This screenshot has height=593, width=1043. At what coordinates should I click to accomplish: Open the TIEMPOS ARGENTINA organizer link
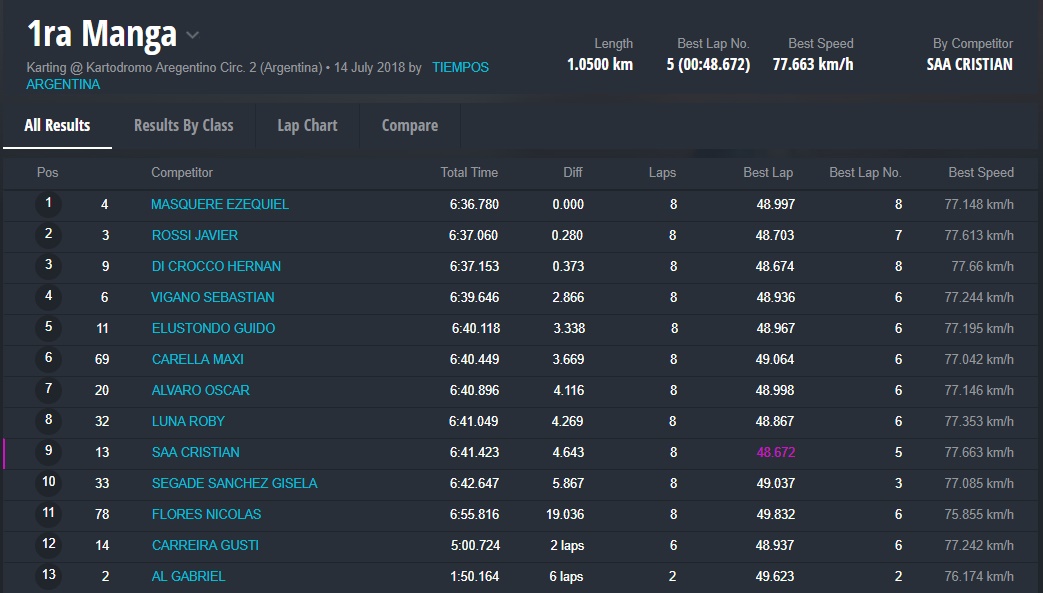pos(460,68)
